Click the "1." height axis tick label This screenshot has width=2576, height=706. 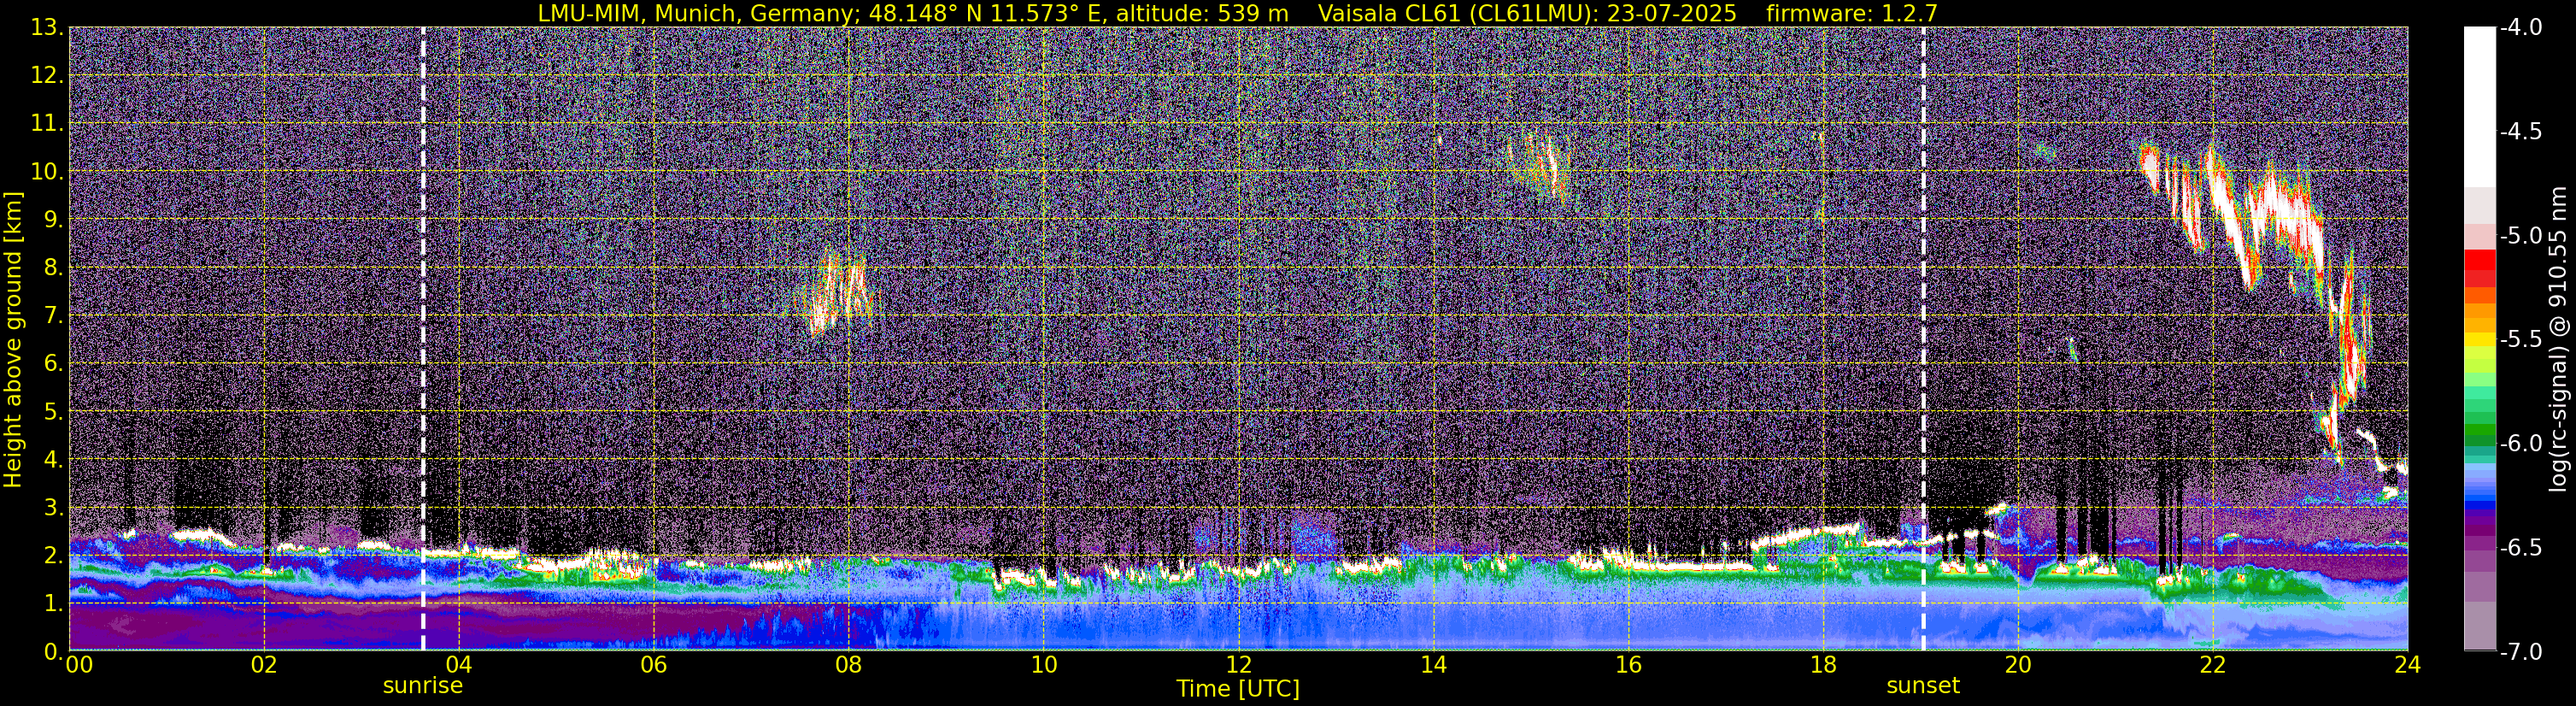(x=54, y=603)
